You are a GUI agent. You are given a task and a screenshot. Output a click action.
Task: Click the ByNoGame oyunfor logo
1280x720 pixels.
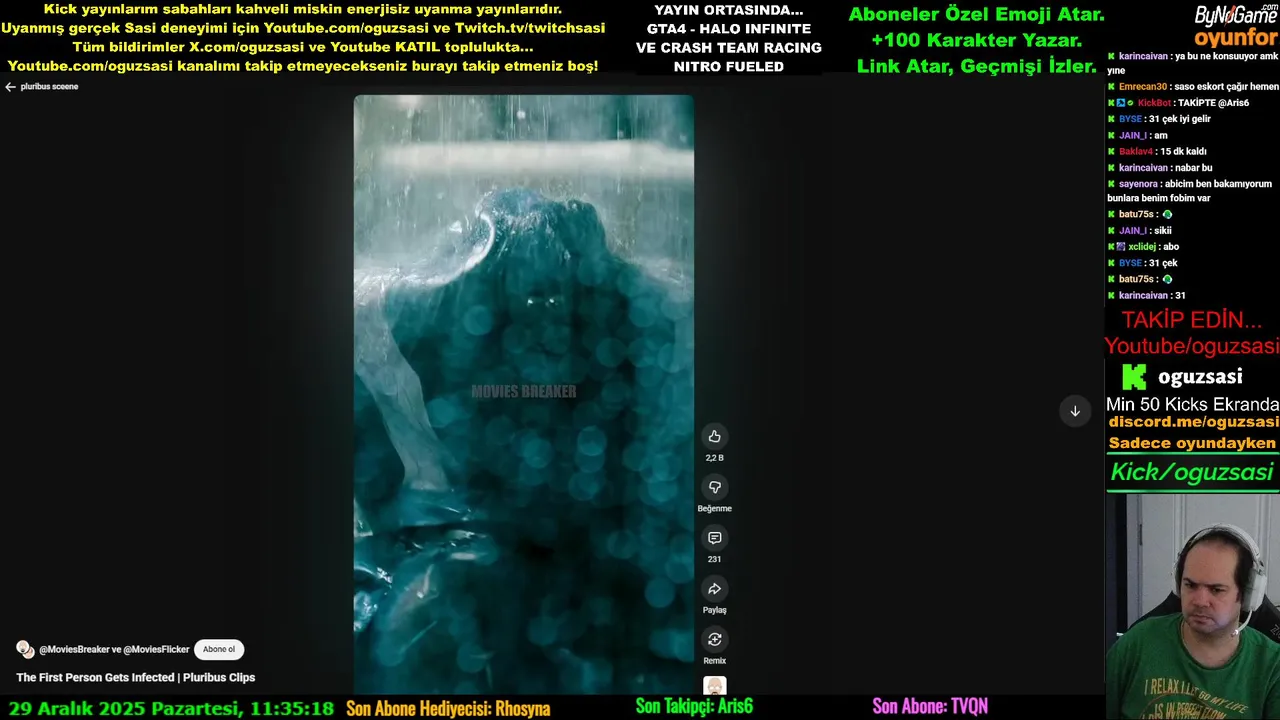point(1236,26)
